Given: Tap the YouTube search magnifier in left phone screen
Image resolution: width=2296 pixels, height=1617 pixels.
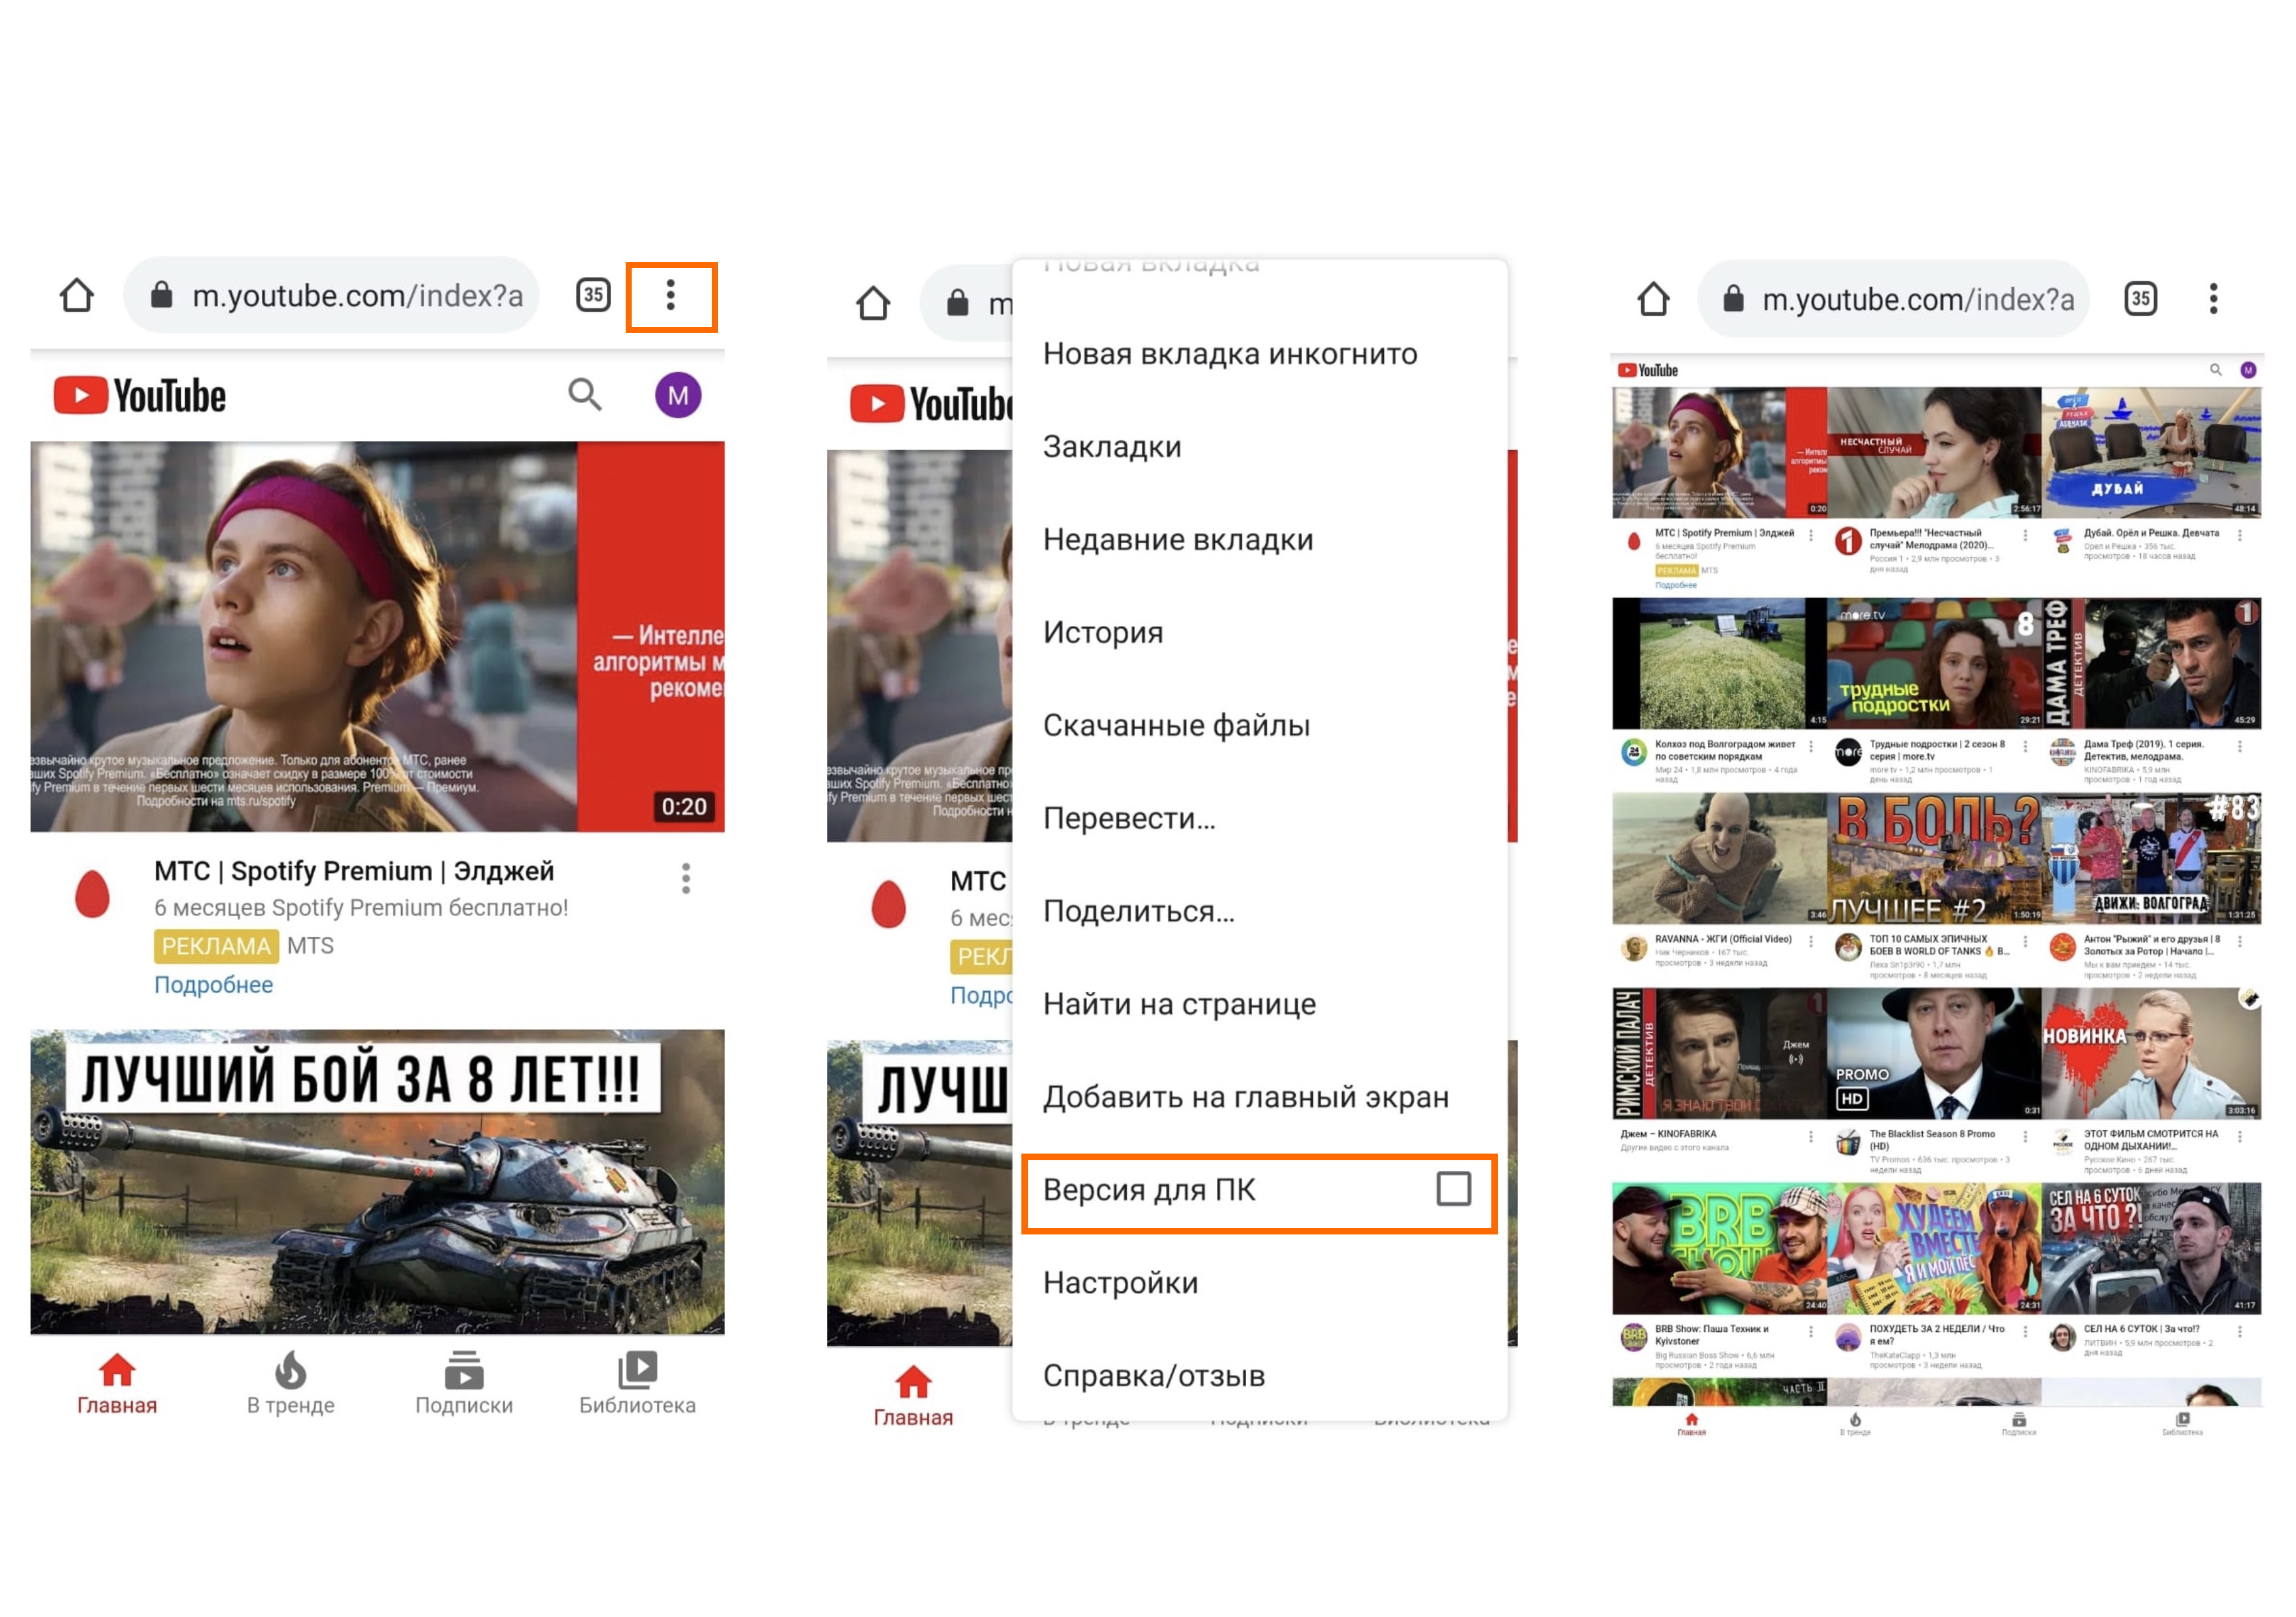Looking at the screenshot, I should (585, 395).
